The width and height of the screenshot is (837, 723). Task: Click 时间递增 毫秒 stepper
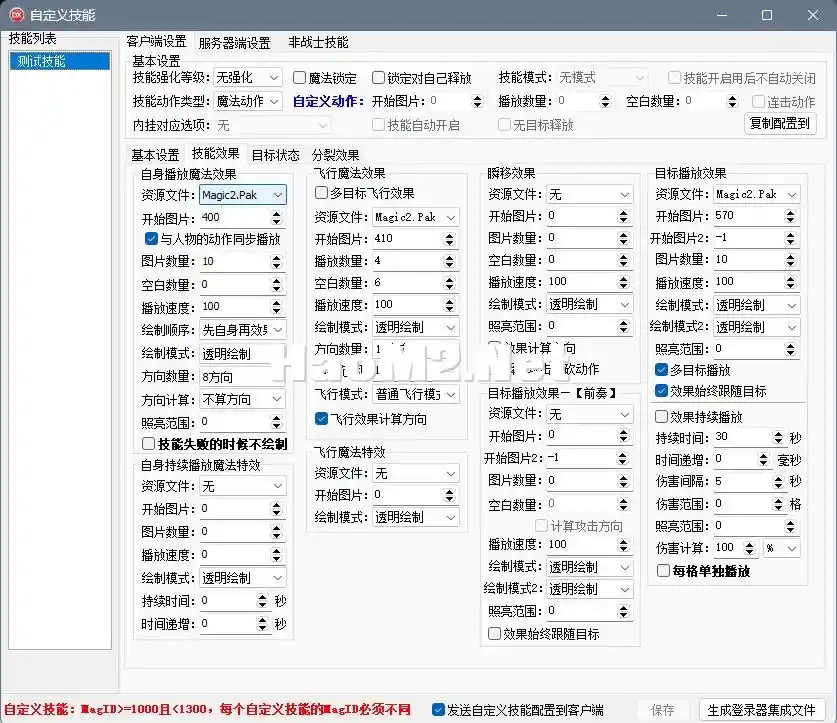763,459
